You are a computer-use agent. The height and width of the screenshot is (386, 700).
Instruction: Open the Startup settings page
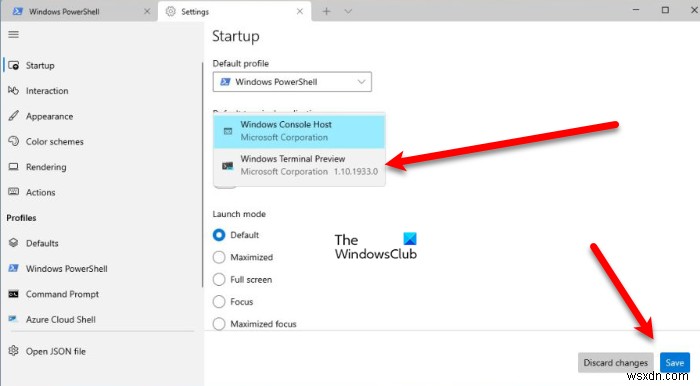102,66
